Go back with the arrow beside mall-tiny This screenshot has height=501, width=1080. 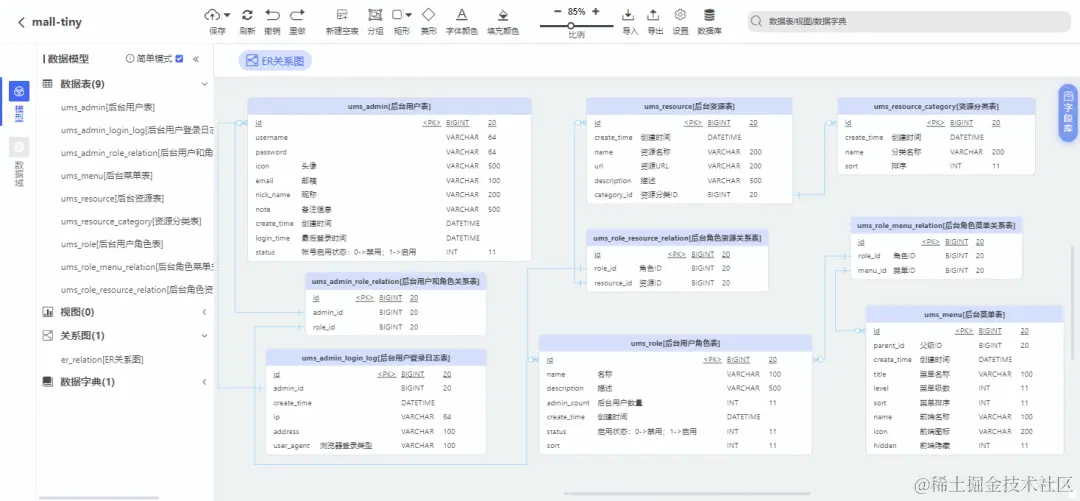[x=21, y=22]
